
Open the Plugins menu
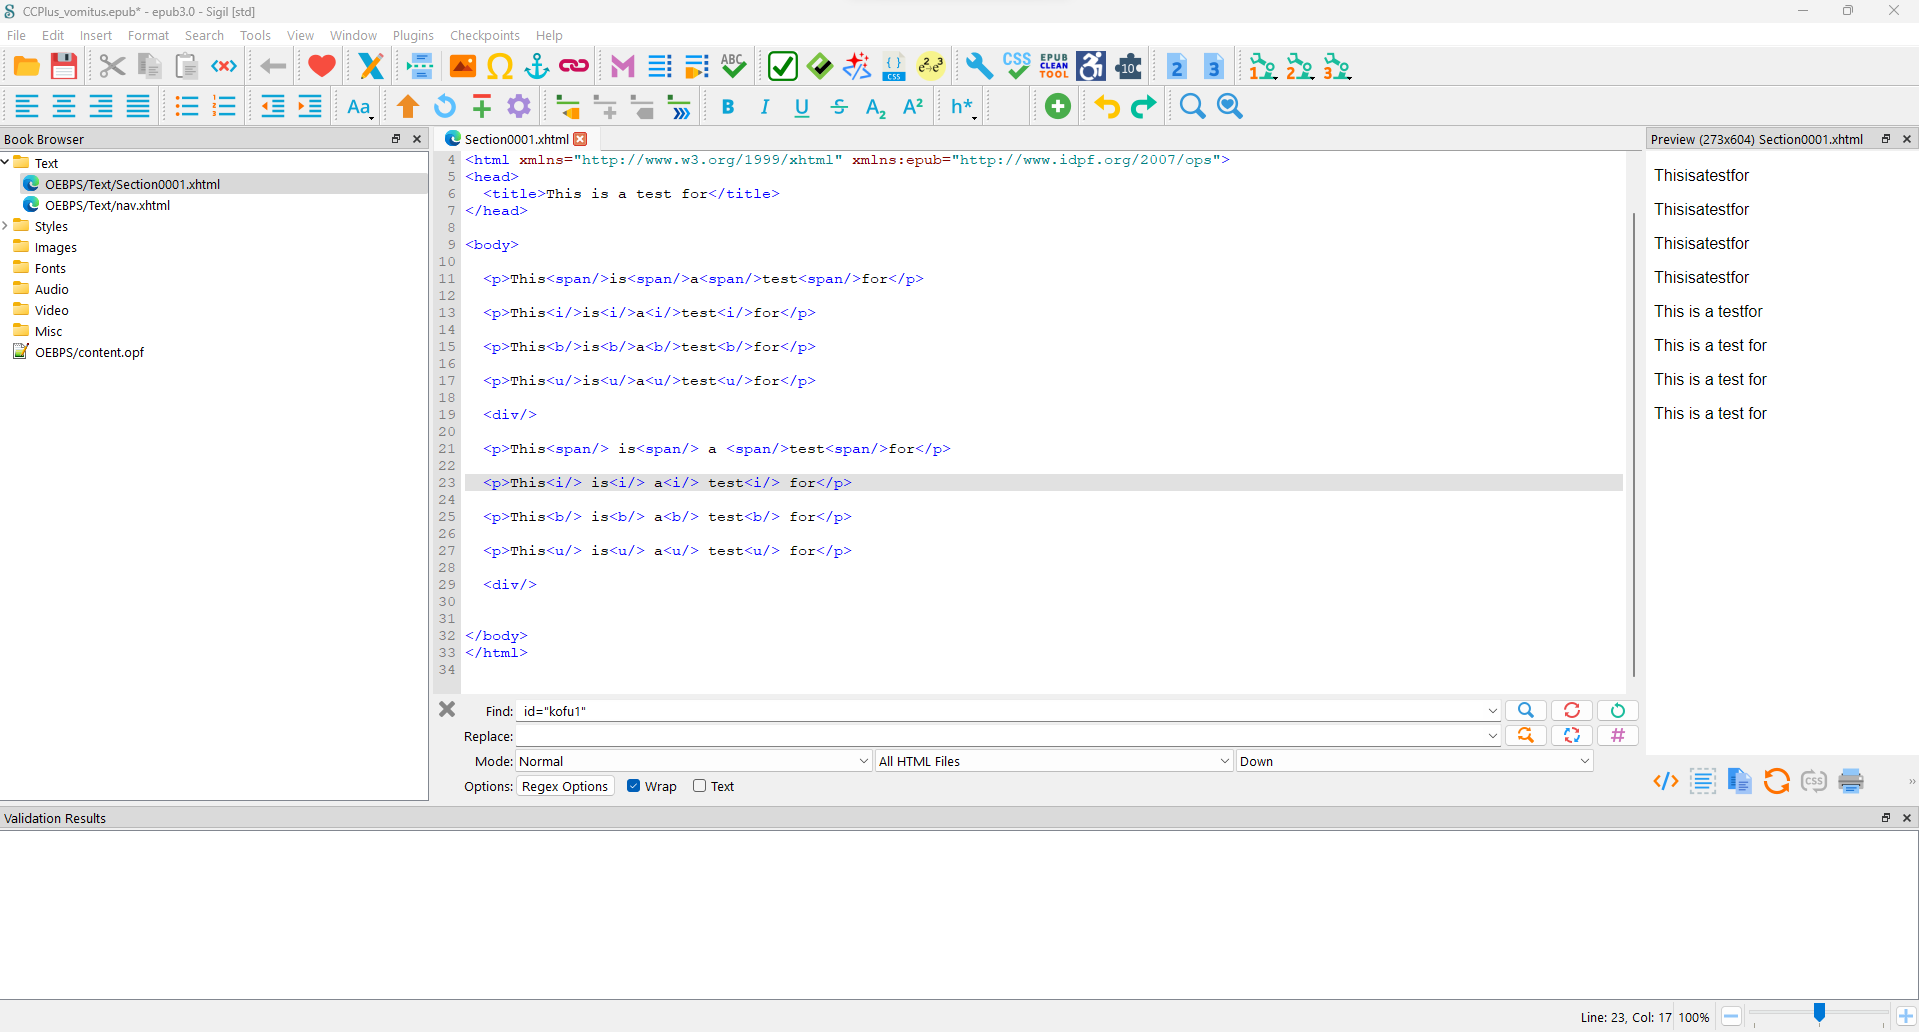(413, 35)
